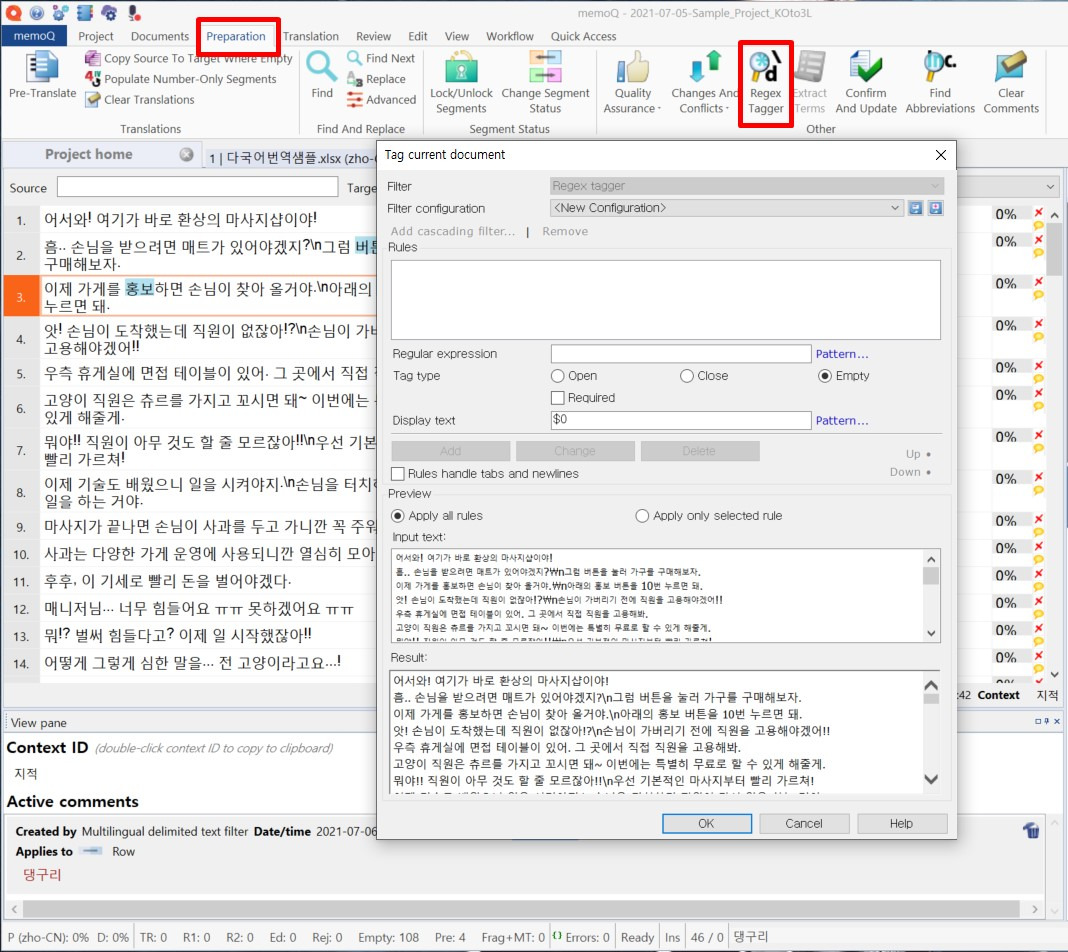This screenshot has height=952, width=1068.
Task: Click the Result preview scrollbar down arrow
Action: point(931,779)
